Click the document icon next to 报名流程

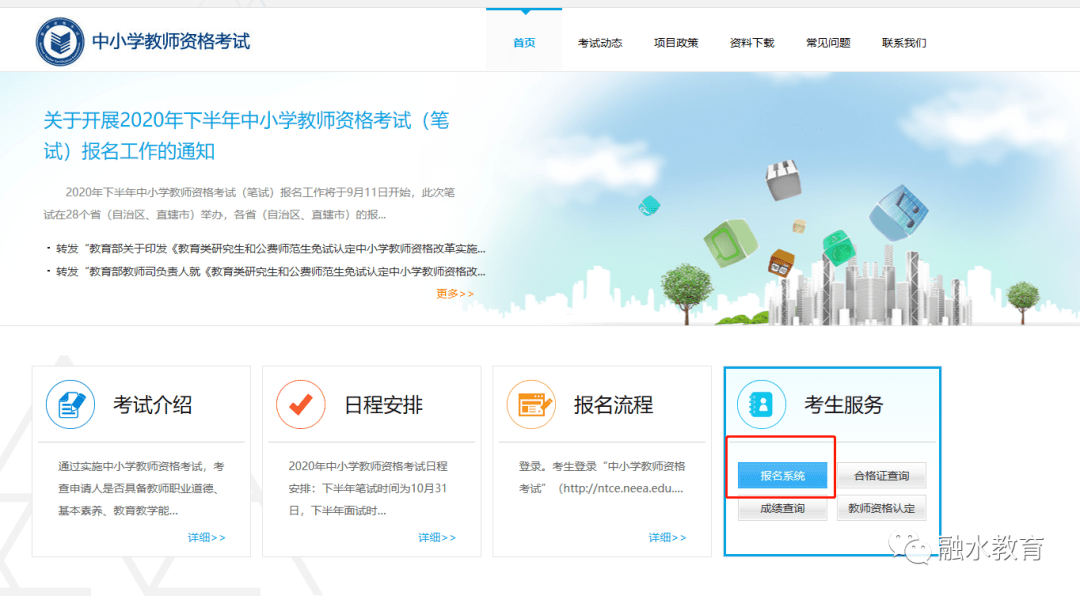531,404
